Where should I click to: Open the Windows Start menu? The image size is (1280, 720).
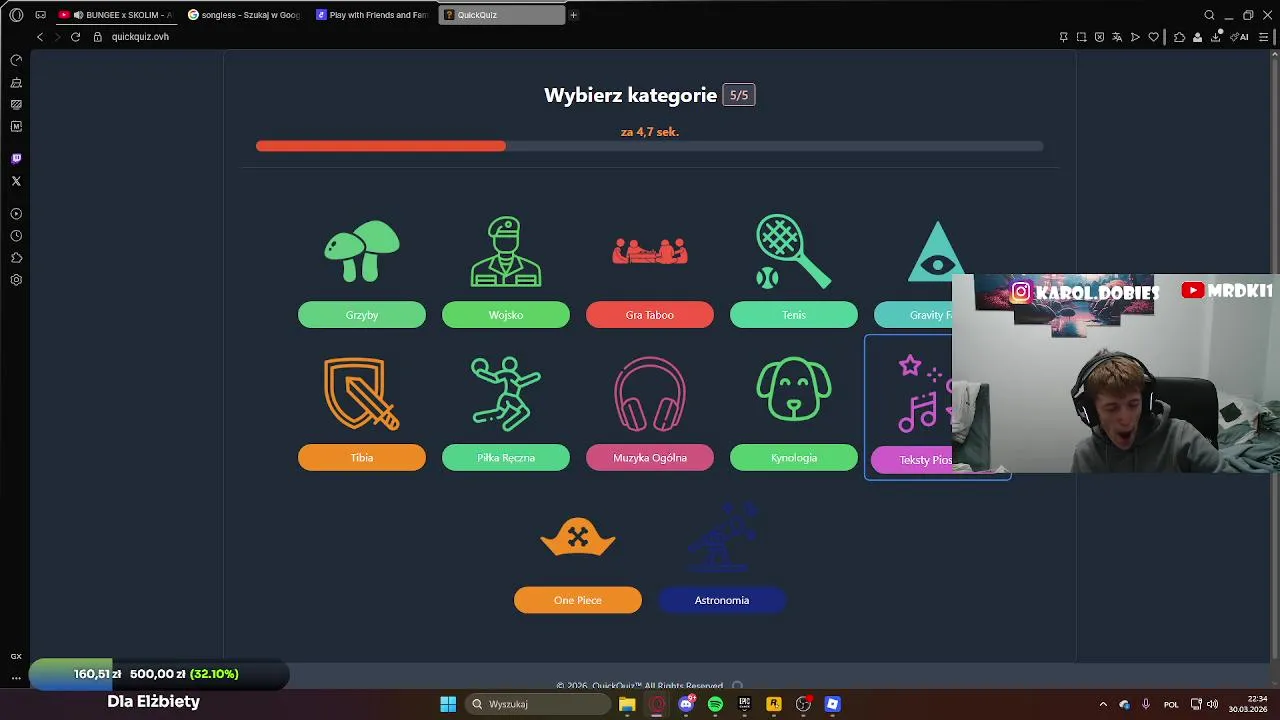(448, 704)
